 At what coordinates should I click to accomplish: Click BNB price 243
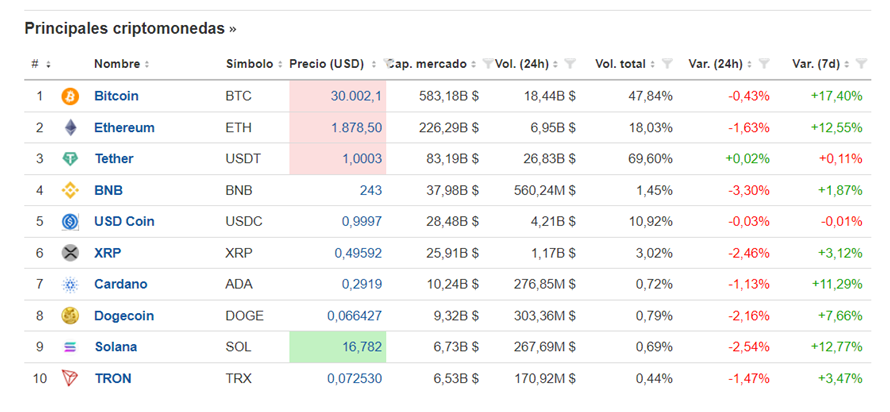coord(371,190)
